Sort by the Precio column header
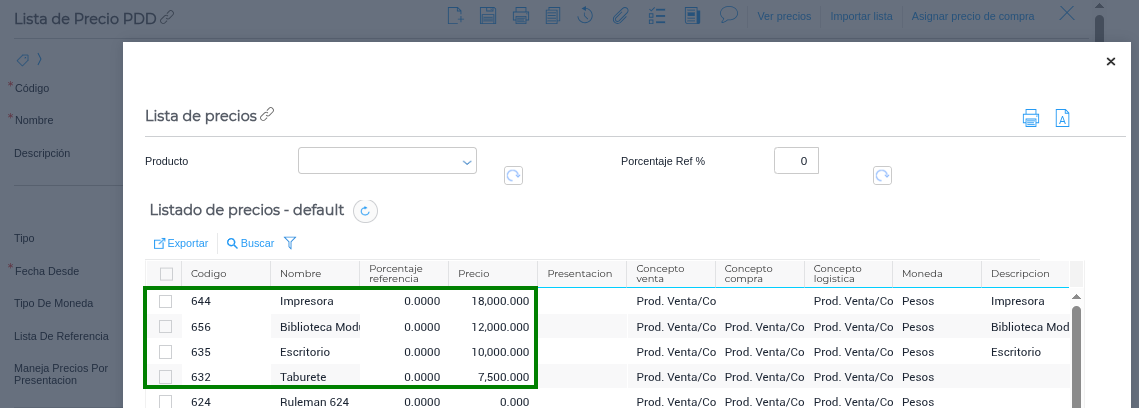Screen dimensions: 1139x408 coord(474,274)
